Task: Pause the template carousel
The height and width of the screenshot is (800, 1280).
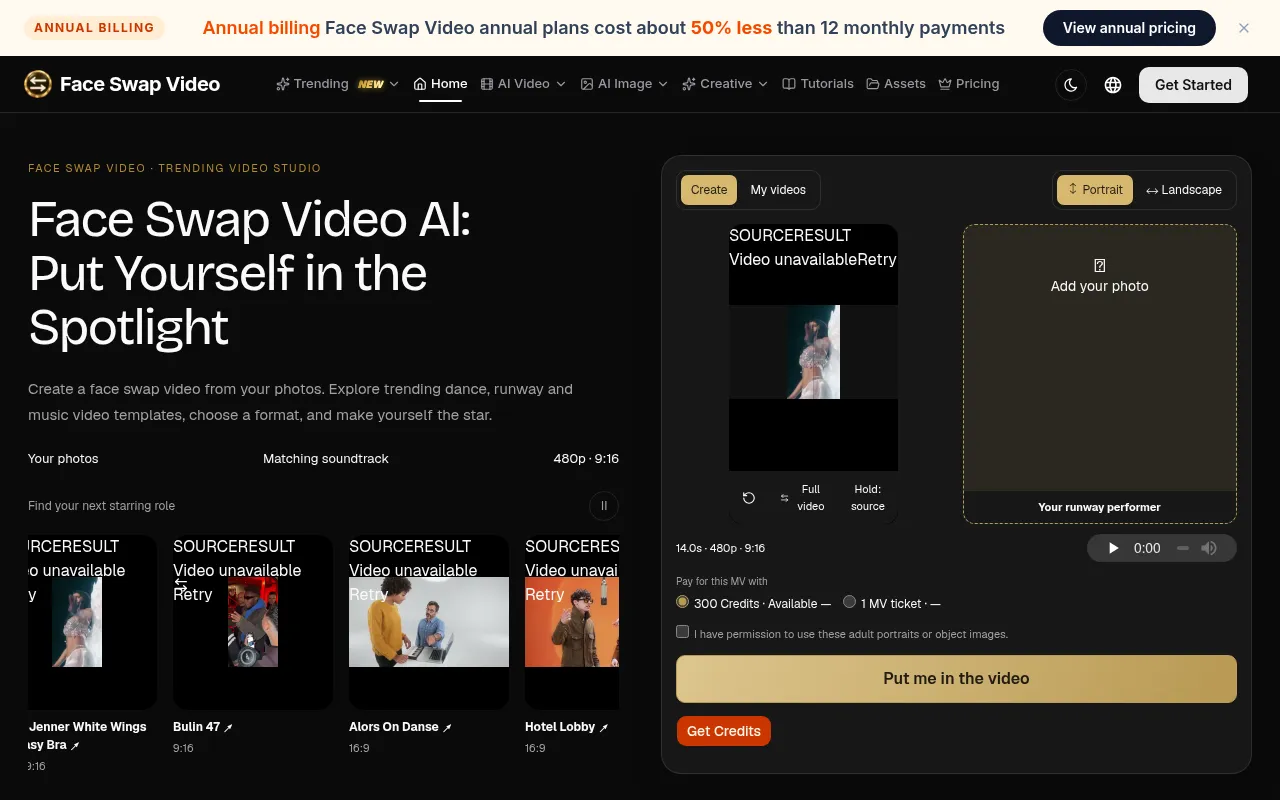Action: (x=604, y=506)
